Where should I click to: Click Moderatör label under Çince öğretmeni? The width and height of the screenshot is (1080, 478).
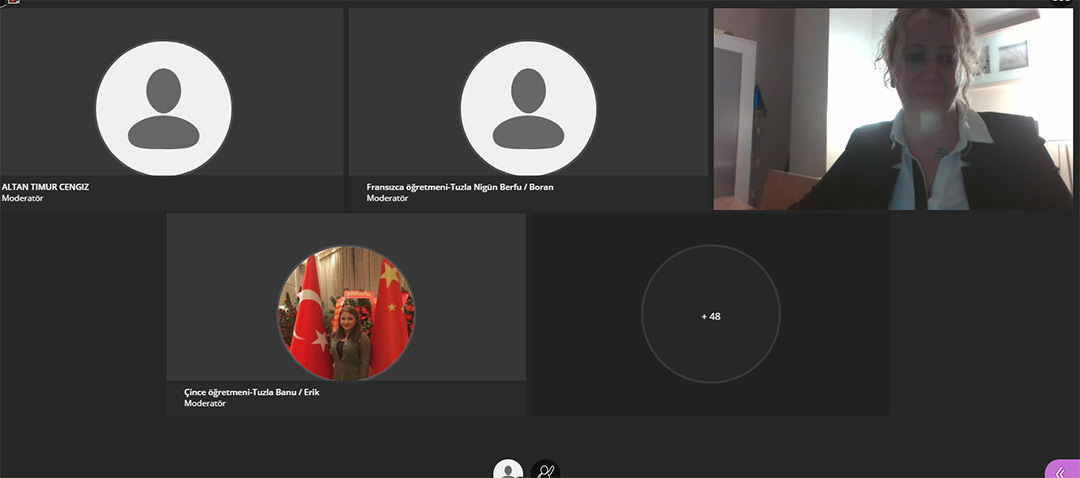click(x=205, y=404)
